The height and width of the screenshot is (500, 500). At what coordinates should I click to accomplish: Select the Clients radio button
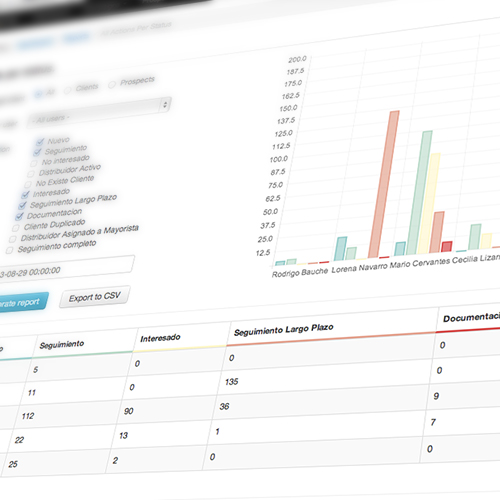click(x=67, y=90)
